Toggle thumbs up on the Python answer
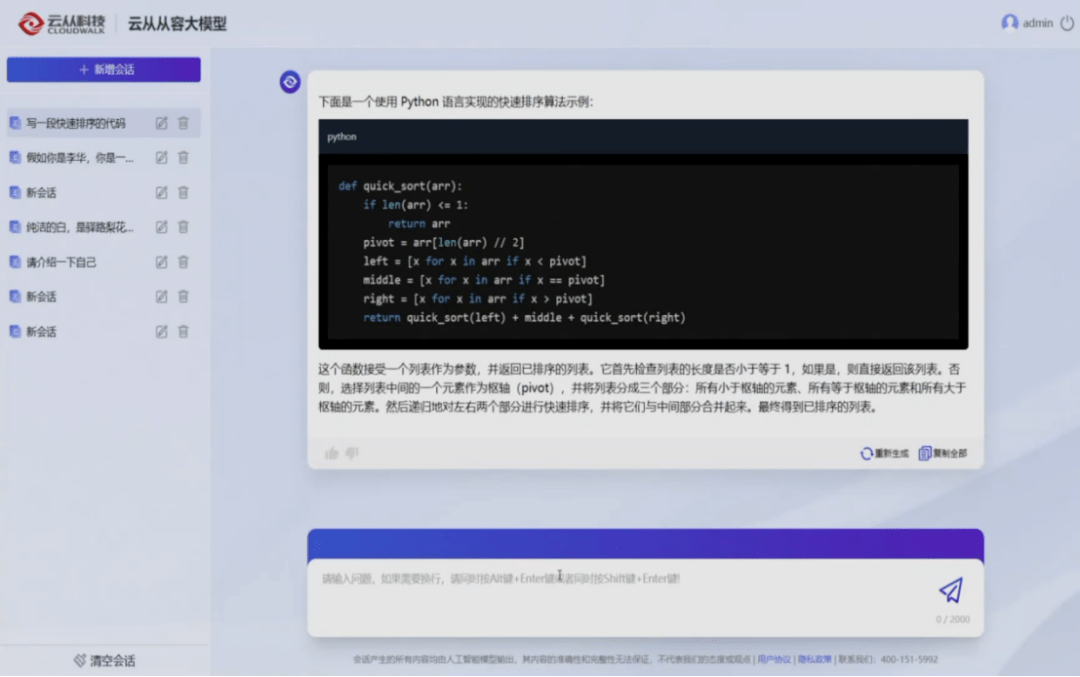 click(x=332, y=452)
